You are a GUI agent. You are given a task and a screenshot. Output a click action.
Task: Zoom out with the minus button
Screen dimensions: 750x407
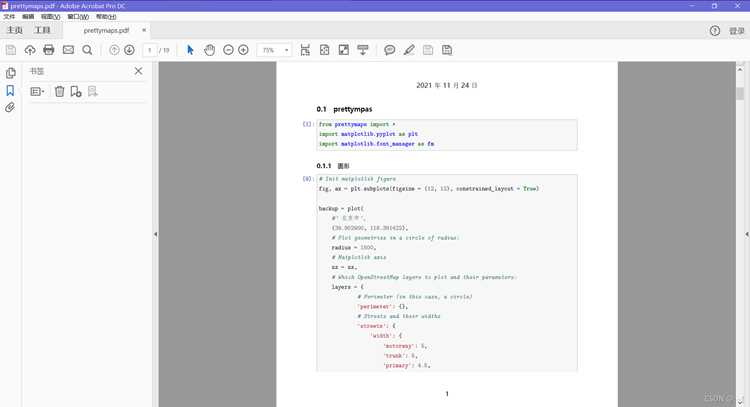point(228,50)
